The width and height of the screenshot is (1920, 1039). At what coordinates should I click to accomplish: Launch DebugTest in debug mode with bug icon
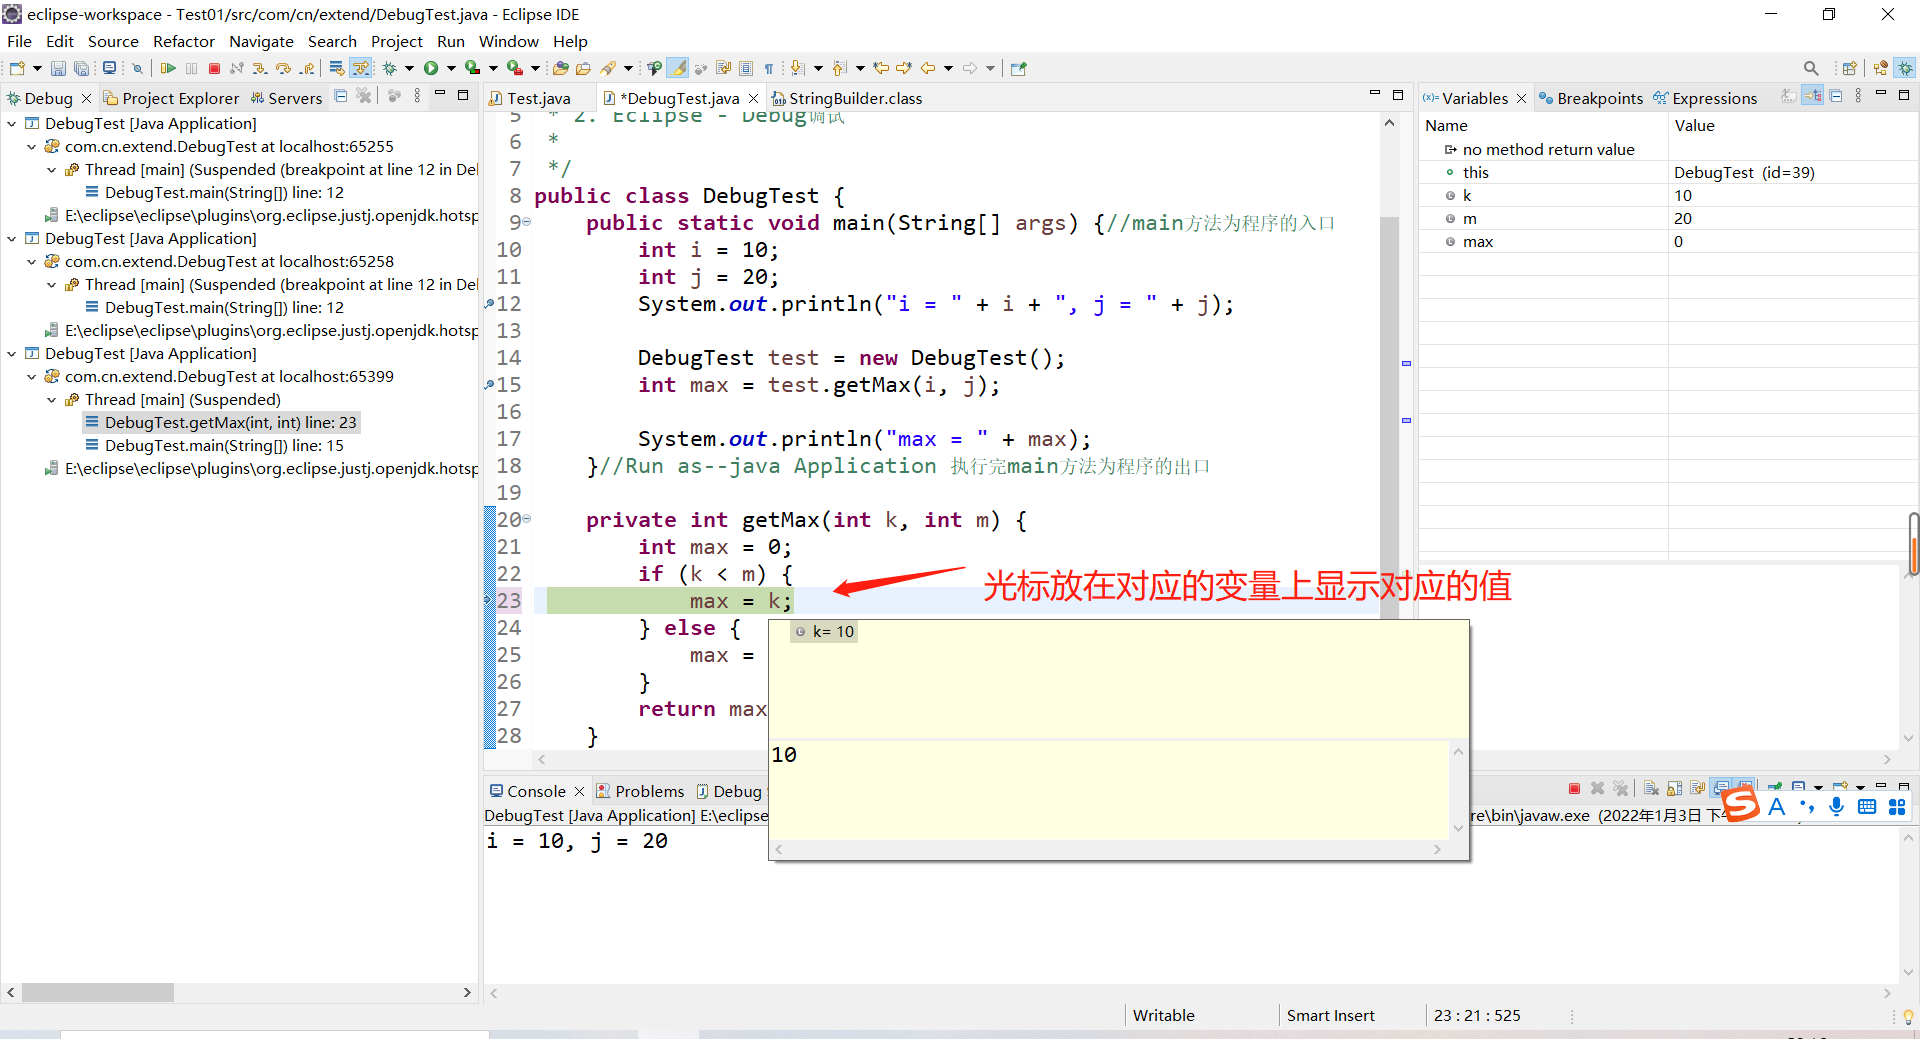[x=390, y=68]
